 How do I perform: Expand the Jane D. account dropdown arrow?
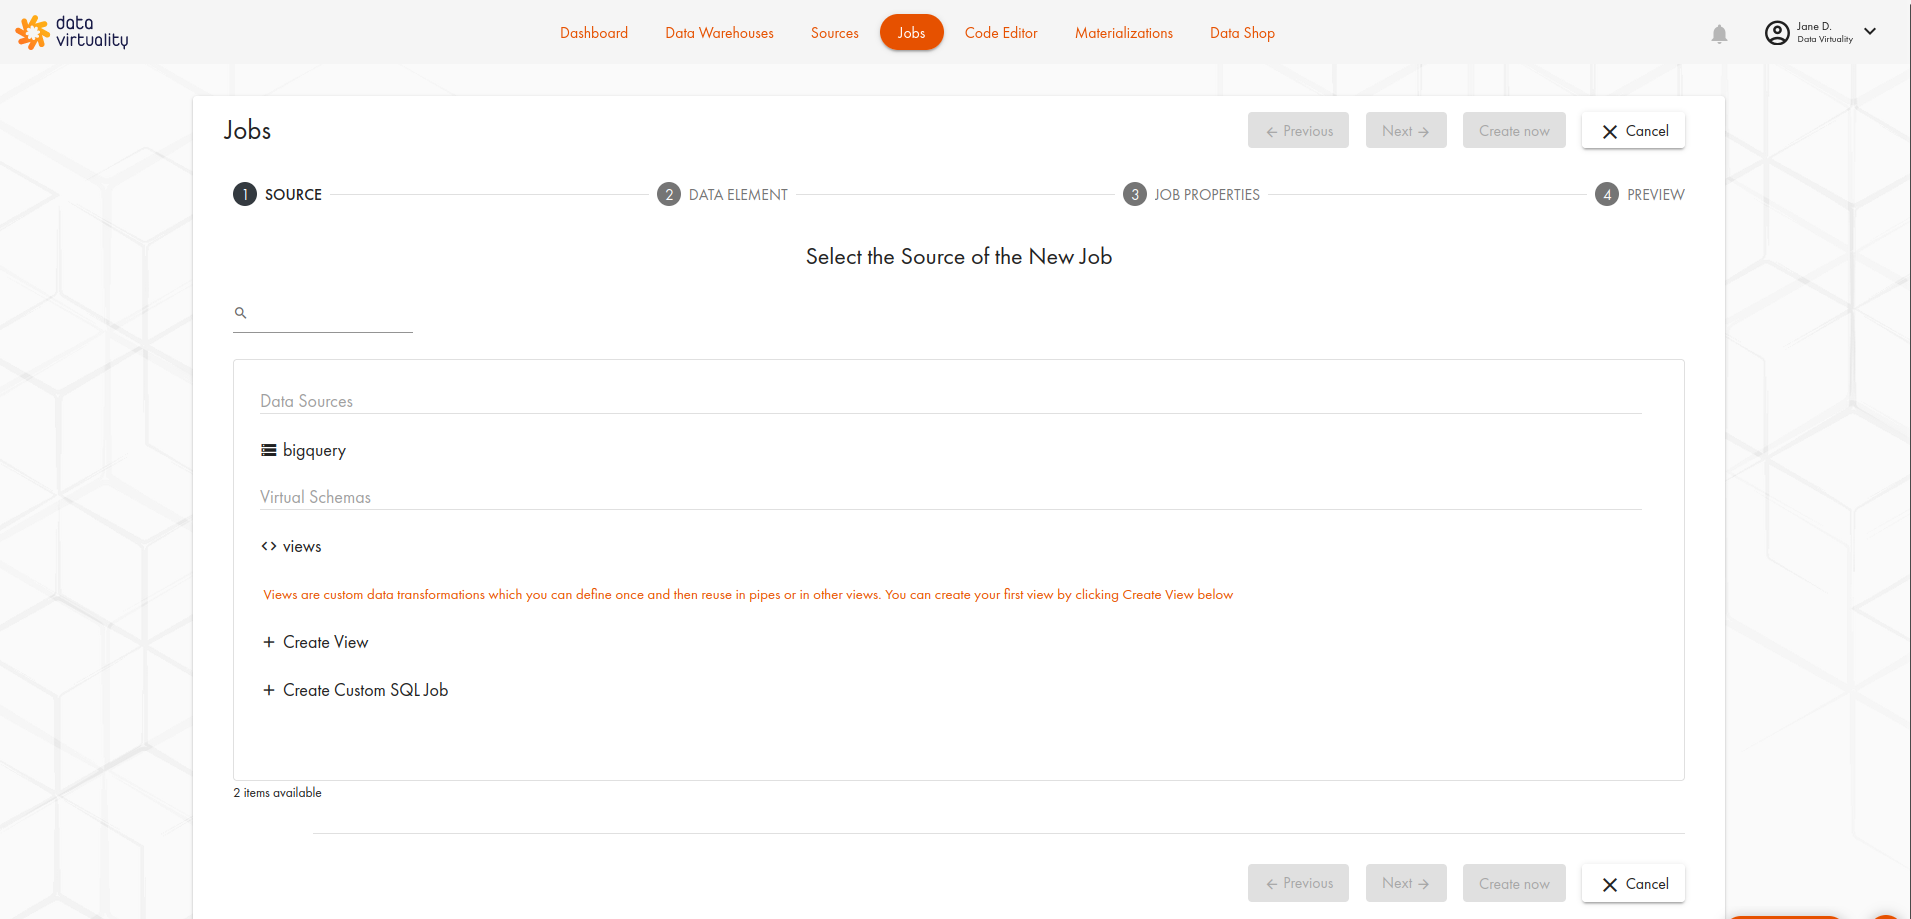[x=1870, y=32]
